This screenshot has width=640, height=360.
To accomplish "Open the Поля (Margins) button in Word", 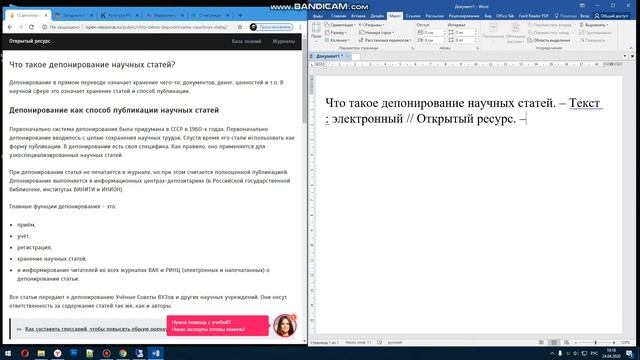I will (x=316, y=31).
